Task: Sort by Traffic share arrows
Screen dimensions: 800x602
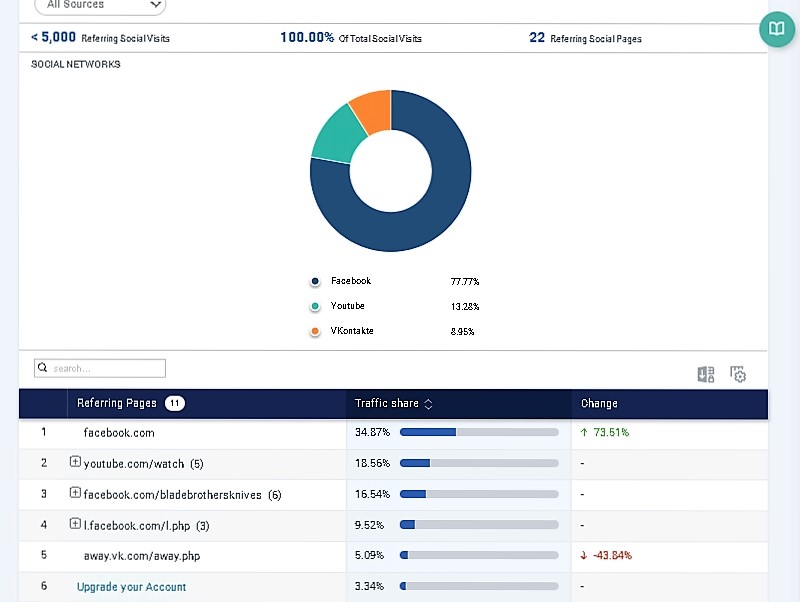Action: coord(429,404)
